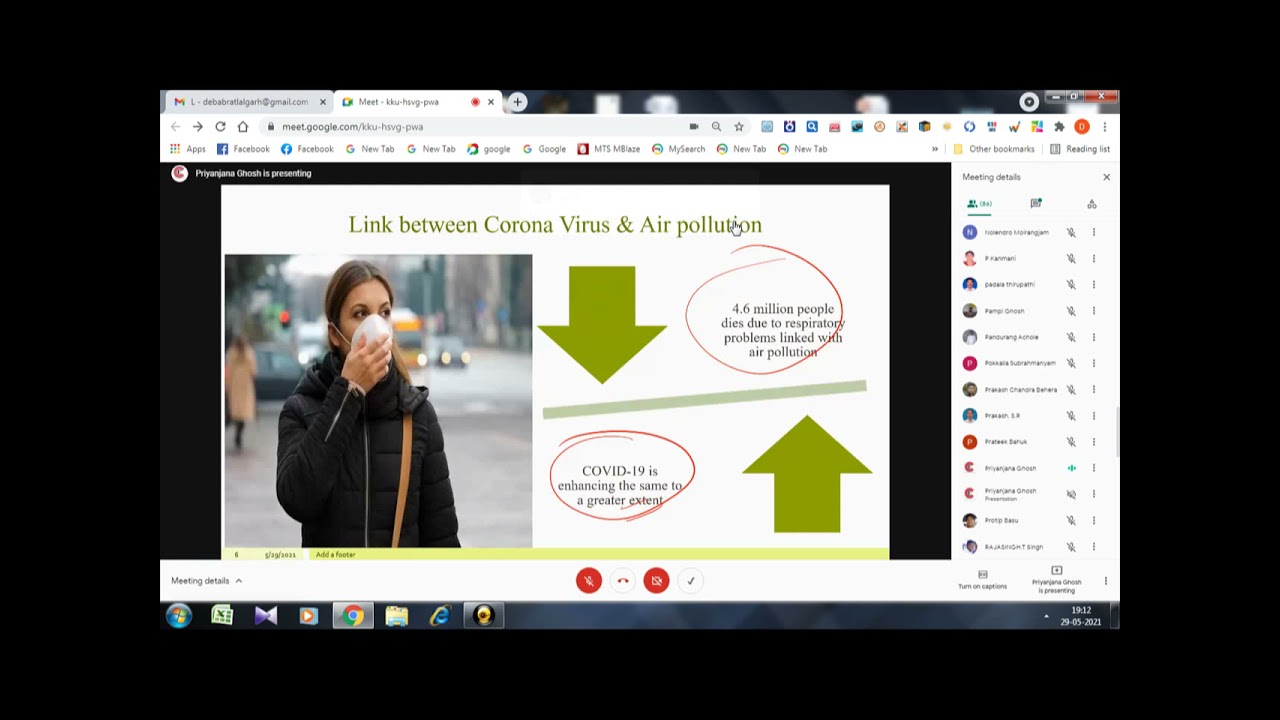Mute participant padala thirupathi

point(1071,285)
